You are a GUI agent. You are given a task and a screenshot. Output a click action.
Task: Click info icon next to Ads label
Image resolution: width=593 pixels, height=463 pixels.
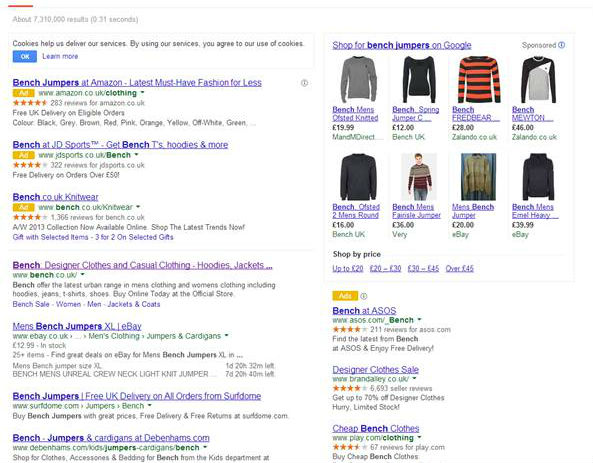click(x=364, y=296)
